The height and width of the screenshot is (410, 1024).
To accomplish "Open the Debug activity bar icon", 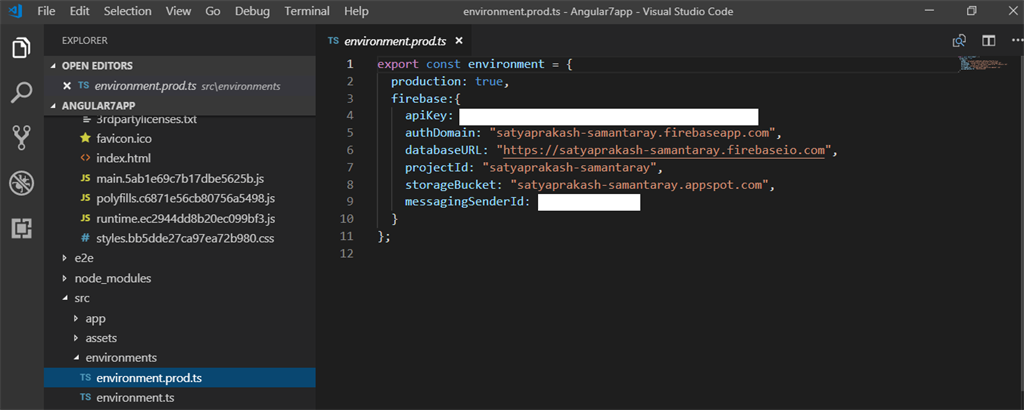I will click(22, 183).
